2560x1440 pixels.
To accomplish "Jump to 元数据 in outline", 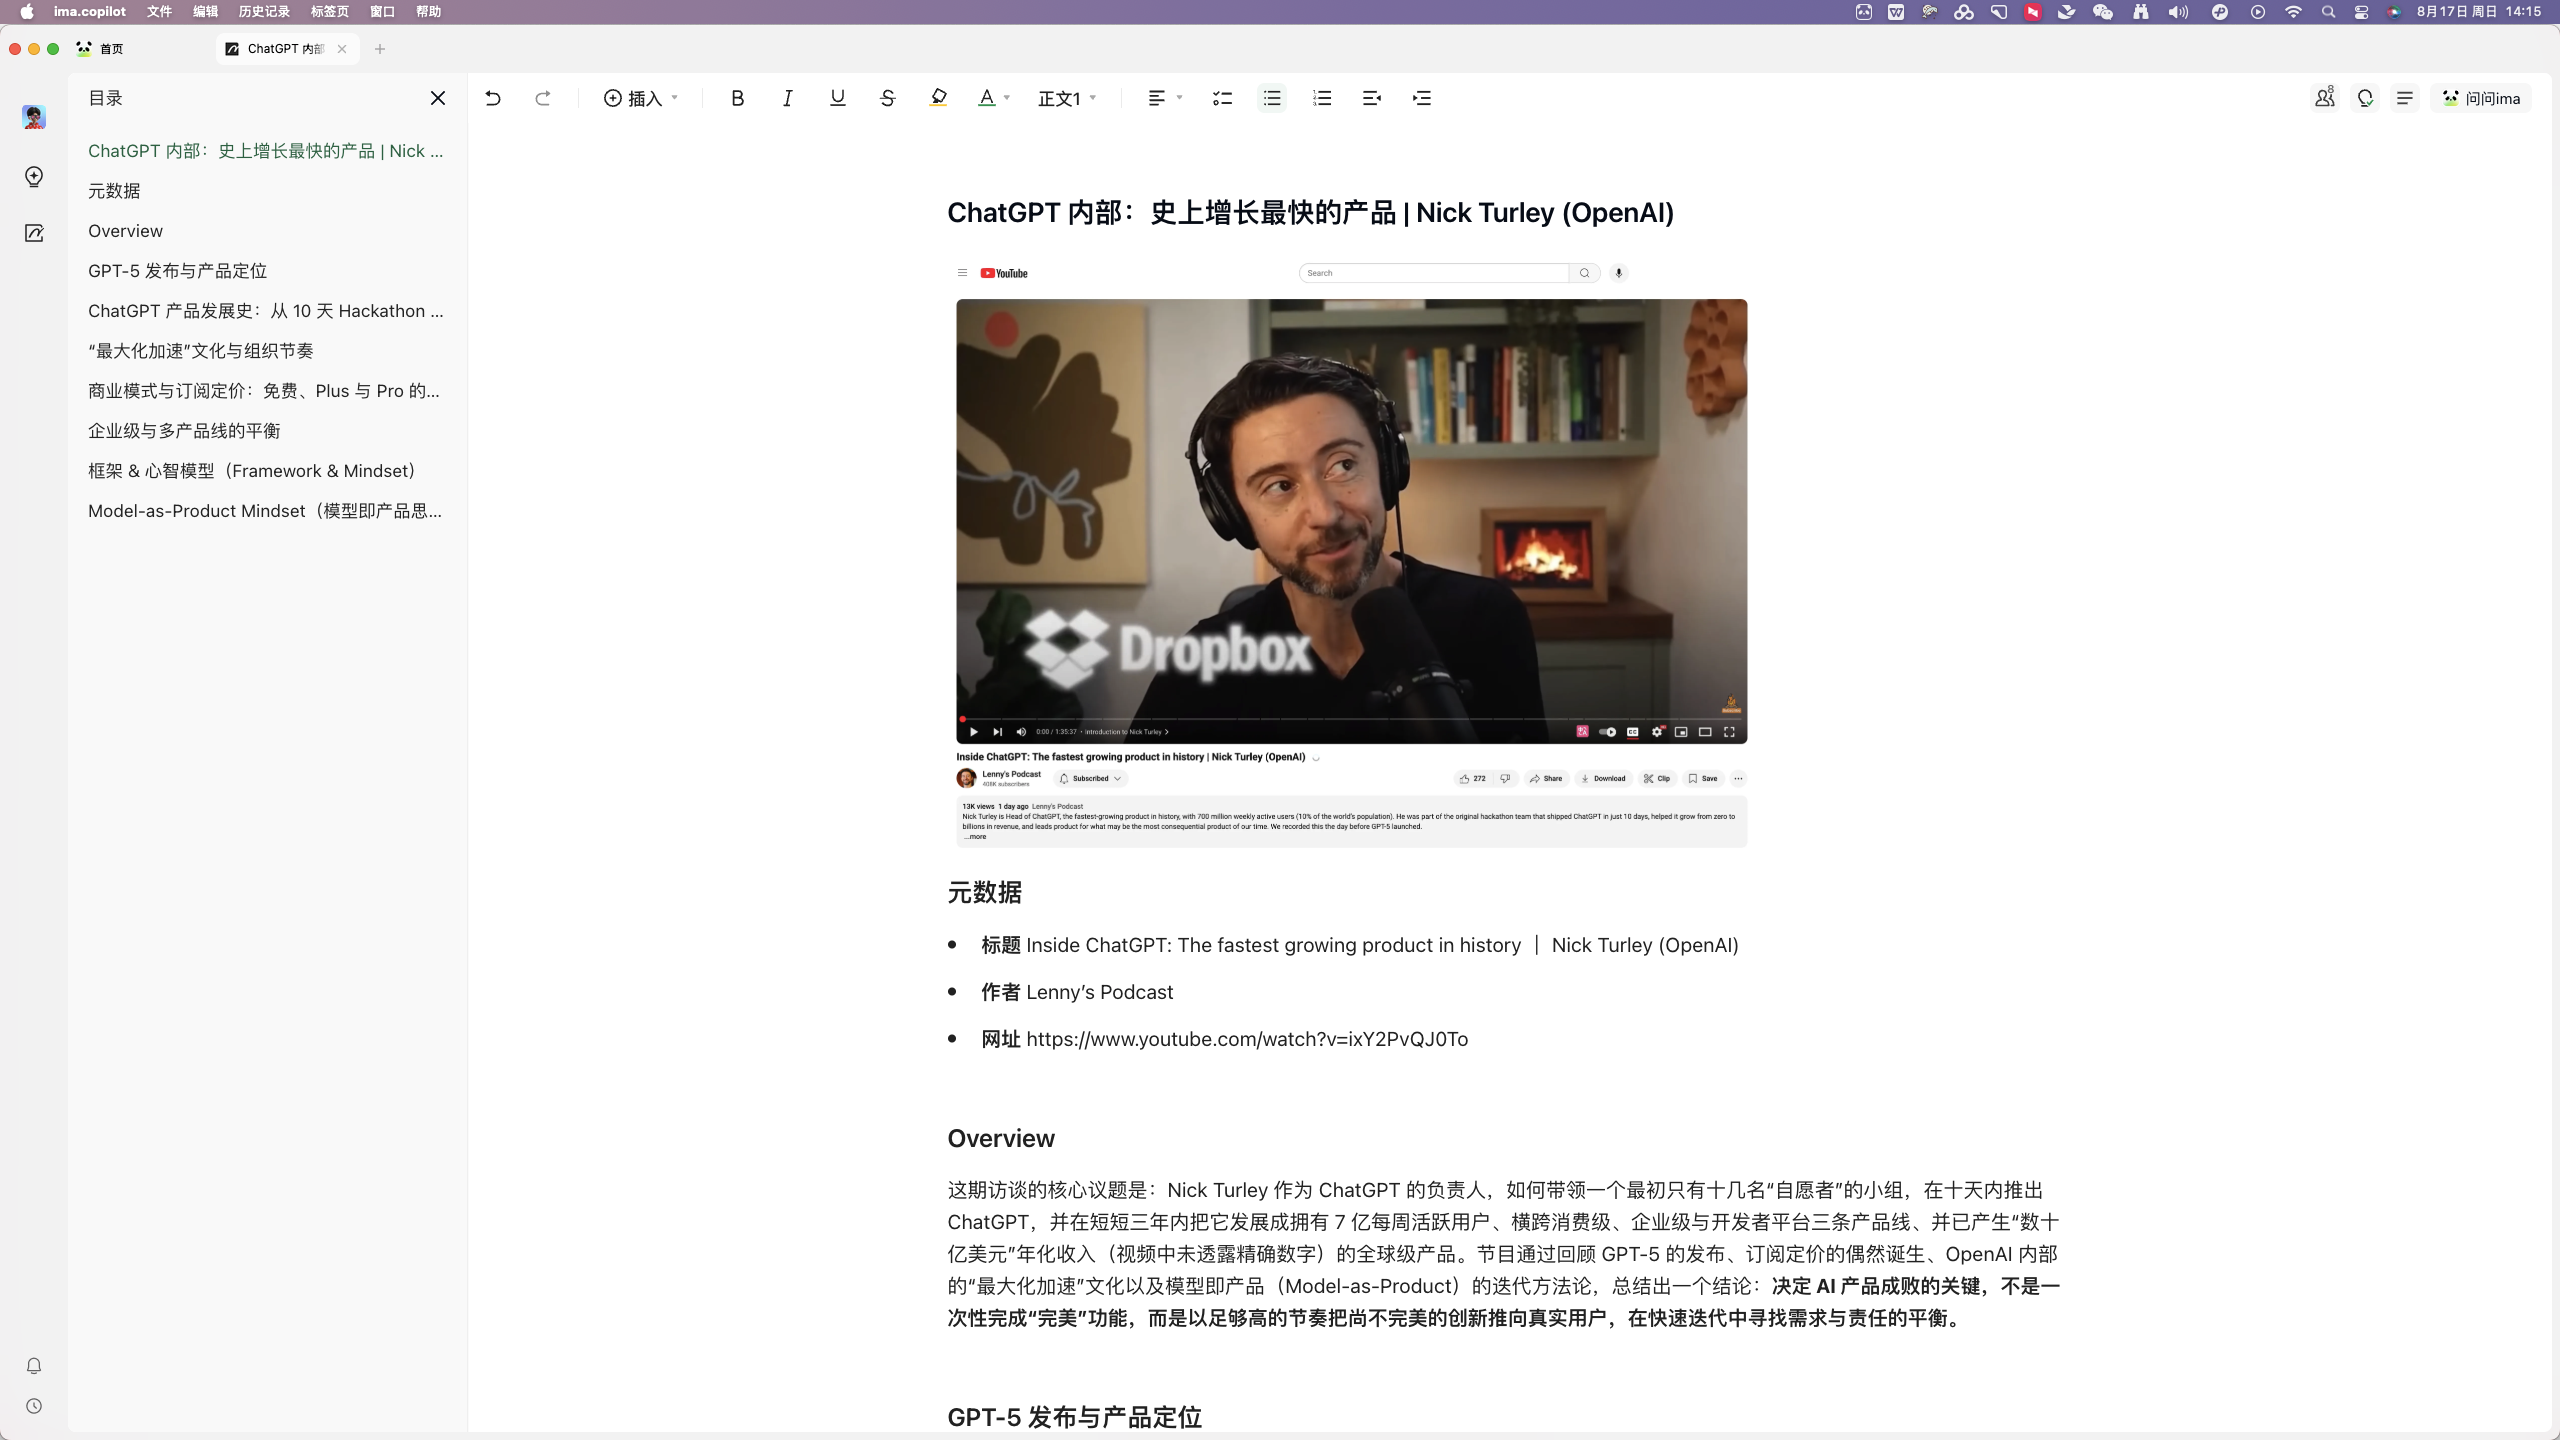I will click(114, 191).
